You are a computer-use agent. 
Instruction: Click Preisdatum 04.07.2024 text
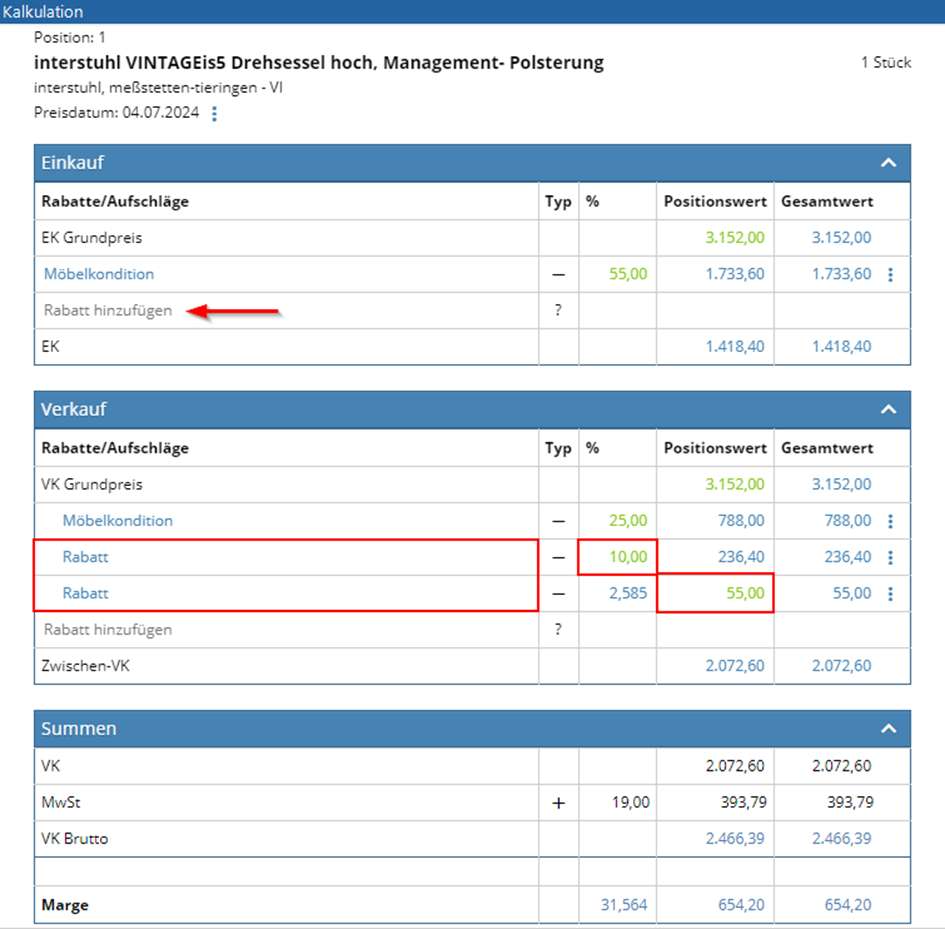pyautogui.click(x=116, y=113)
